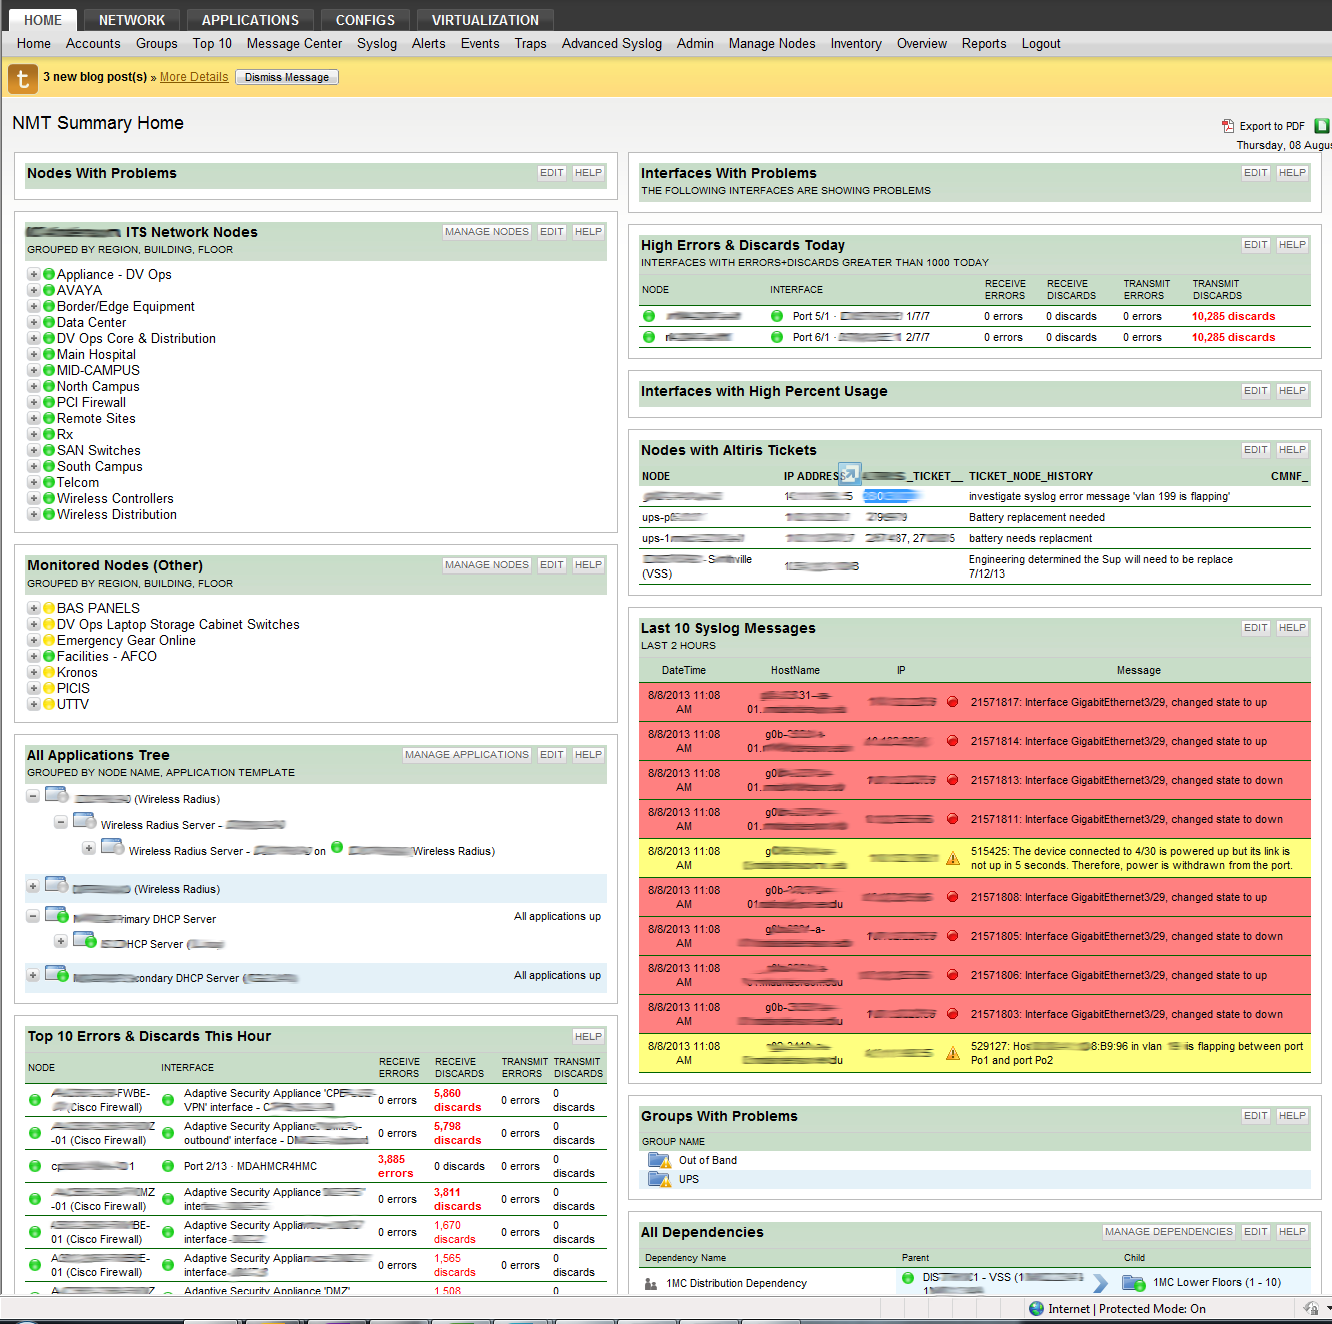
Task: Click the Internet zone globe in status bar
Action: pos(1037,1309)
